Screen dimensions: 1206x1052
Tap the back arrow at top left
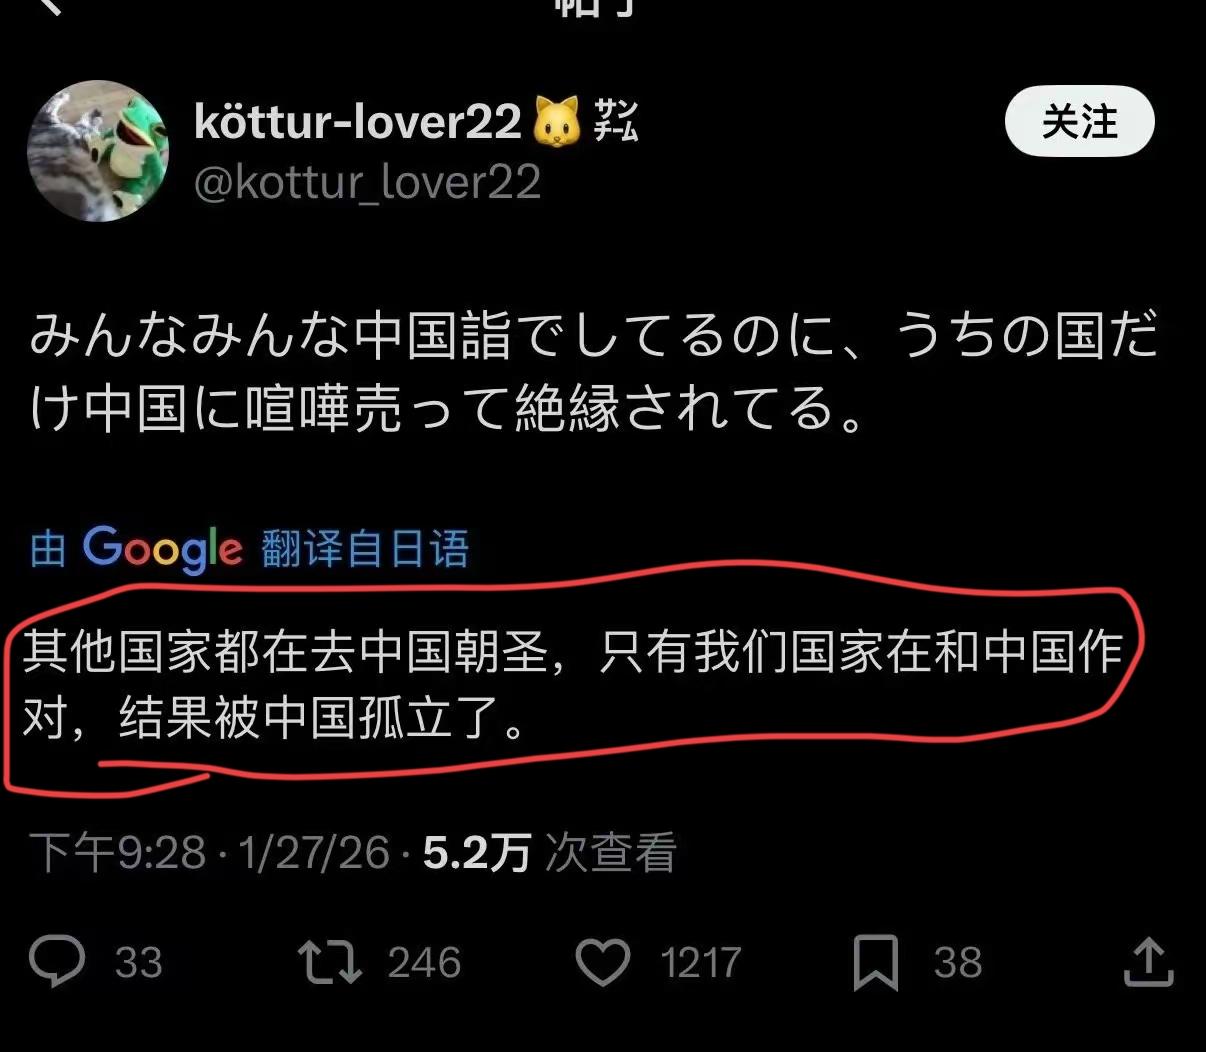pos(48,6)
